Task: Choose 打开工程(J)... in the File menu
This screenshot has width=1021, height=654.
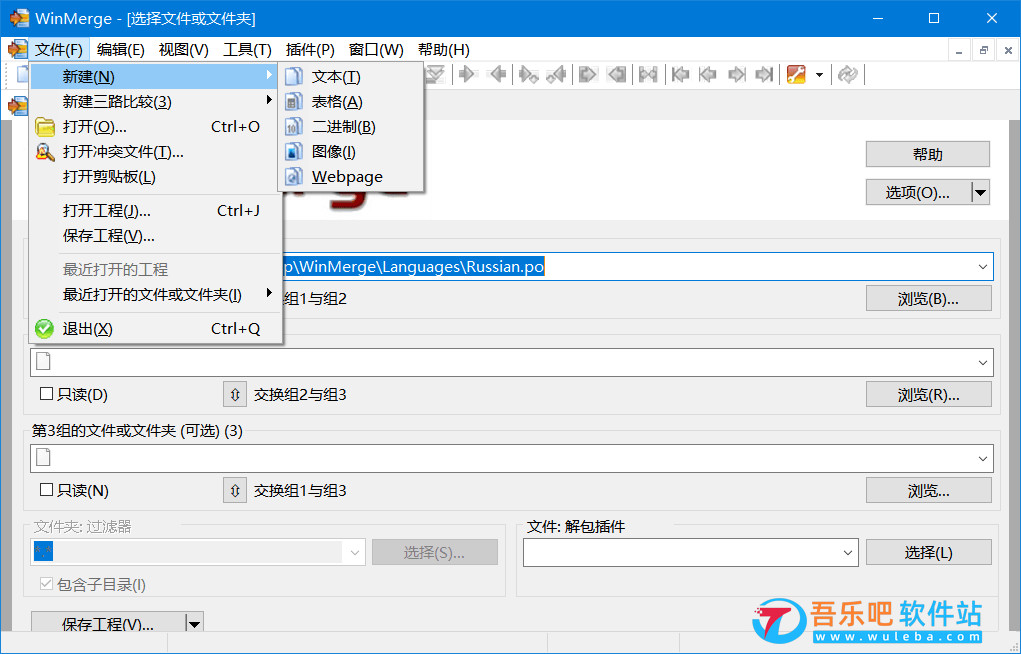Action: [x=156, y=211]
